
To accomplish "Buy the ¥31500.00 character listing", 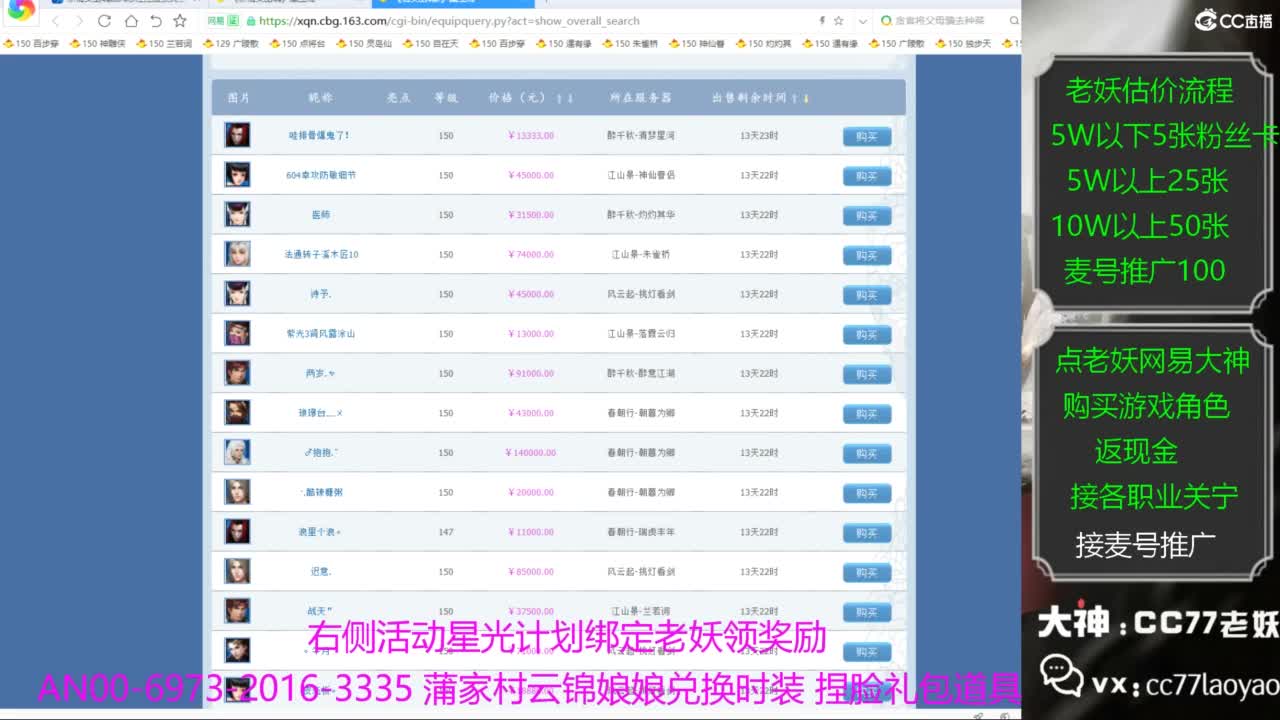I will tap(867, 216).
